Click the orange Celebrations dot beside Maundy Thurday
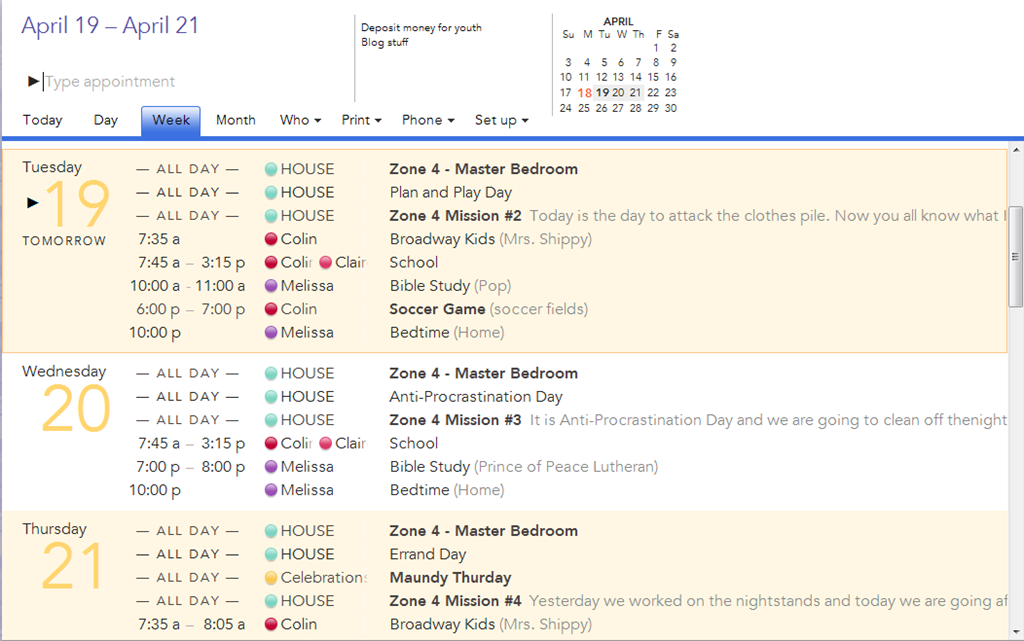Screen dimensions: 1024x641 coord(271,578)
